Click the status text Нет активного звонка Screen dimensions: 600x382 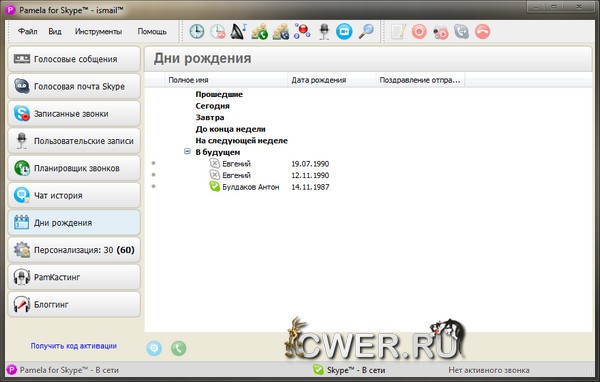coord(489,370)
